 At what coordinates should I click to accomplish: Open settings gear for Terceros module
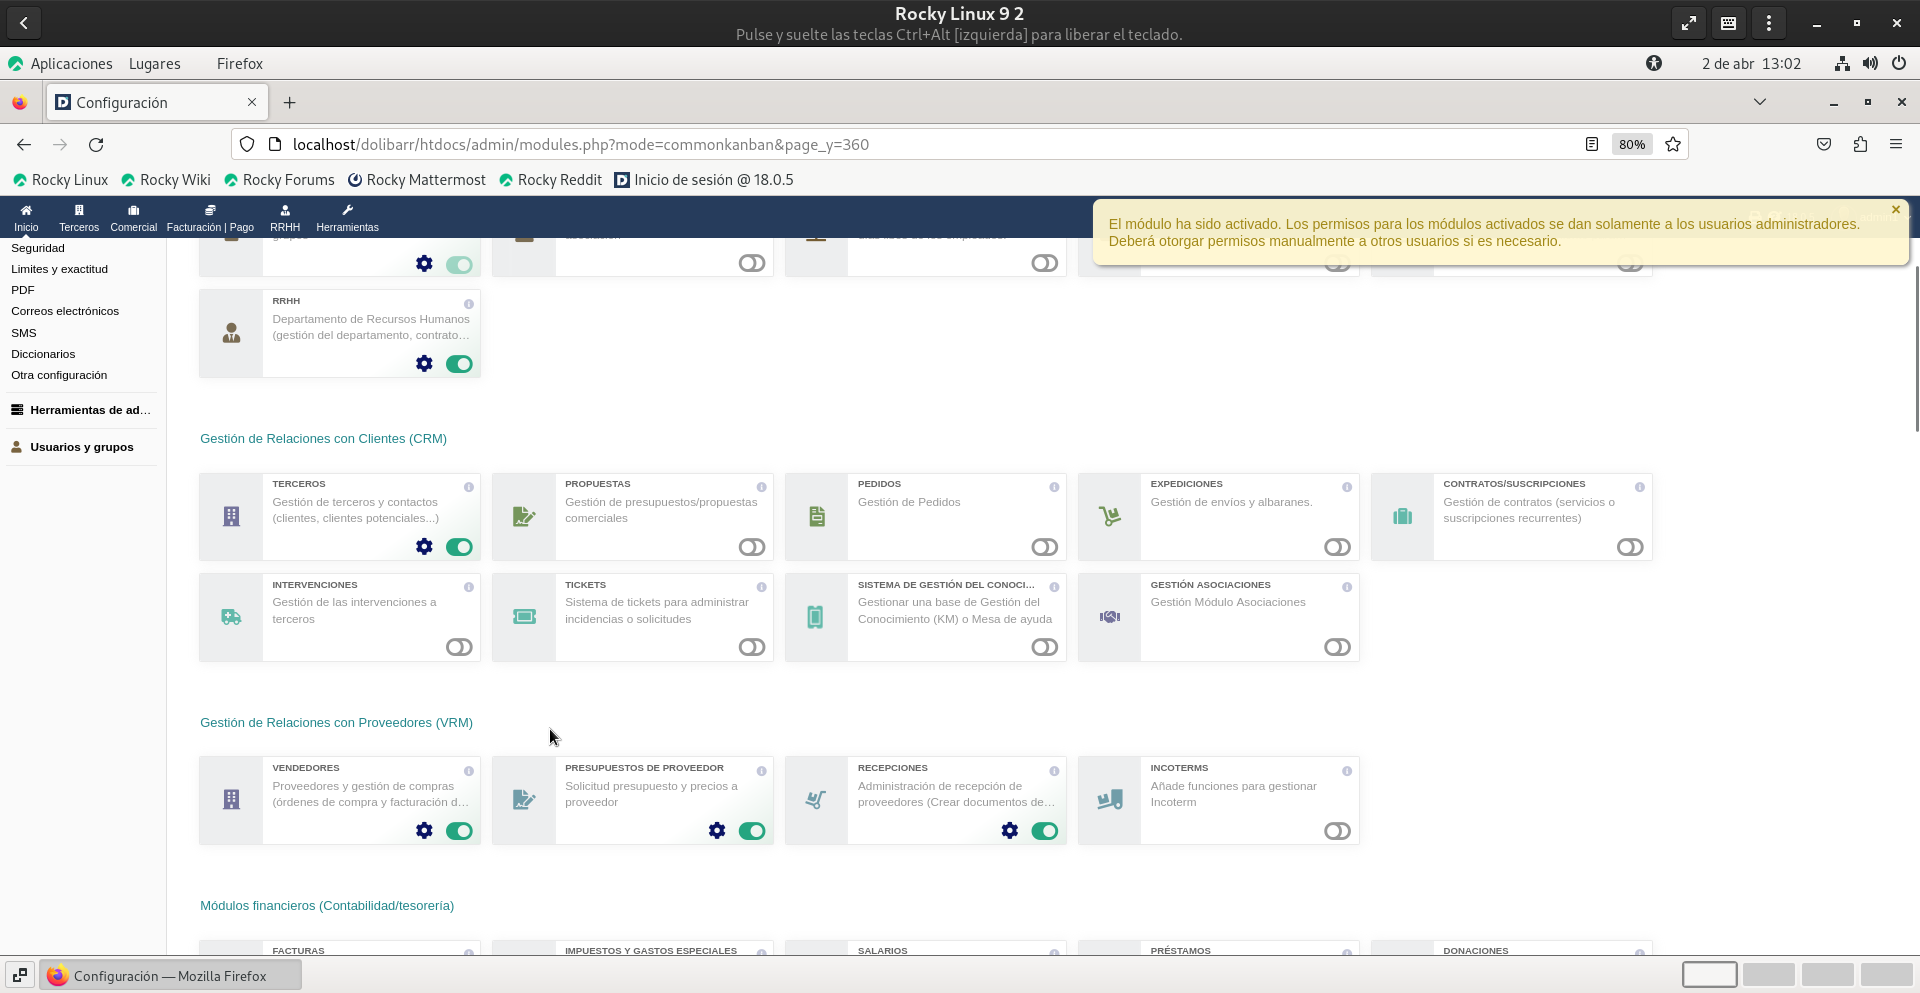(x=424, y=547)
